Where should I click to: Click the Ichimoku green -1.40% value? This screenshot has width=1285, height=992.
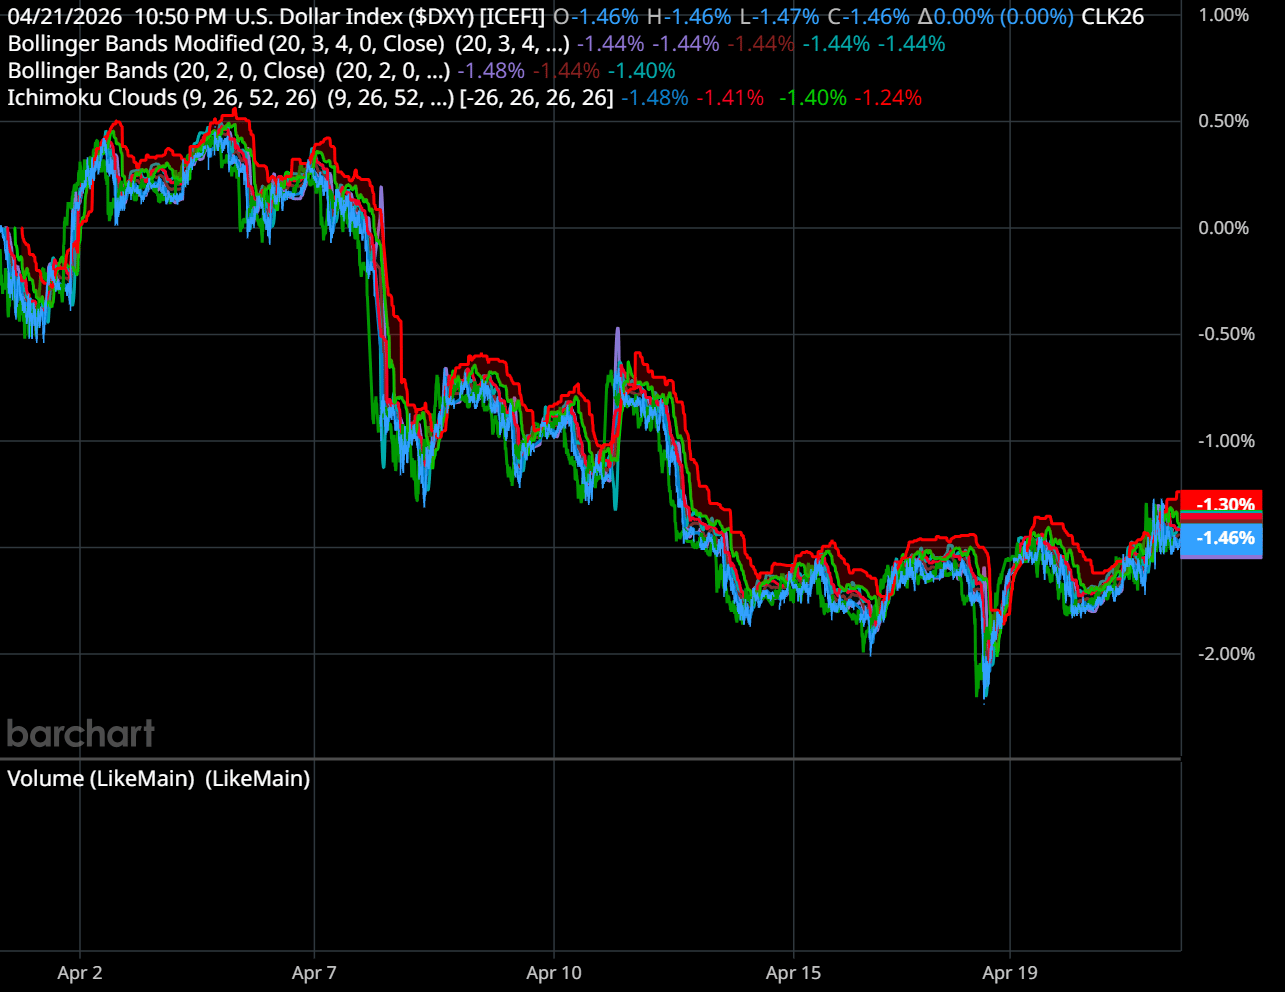tap(812, 98)
